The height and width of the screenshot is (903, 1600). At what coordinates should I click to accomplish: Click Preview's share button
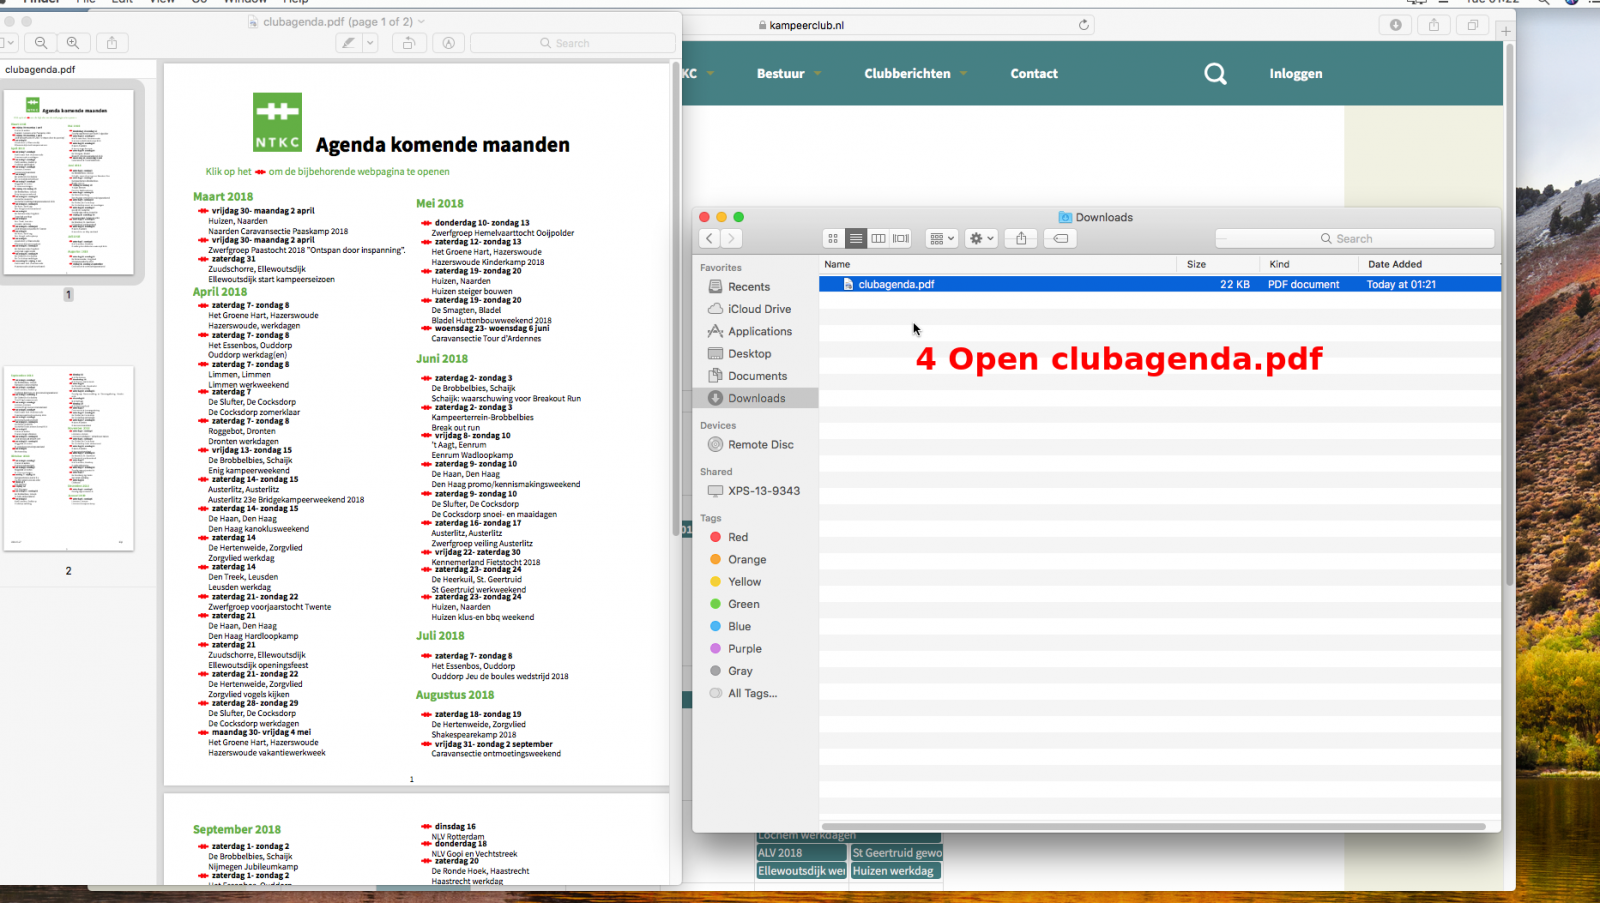(112, 43)
